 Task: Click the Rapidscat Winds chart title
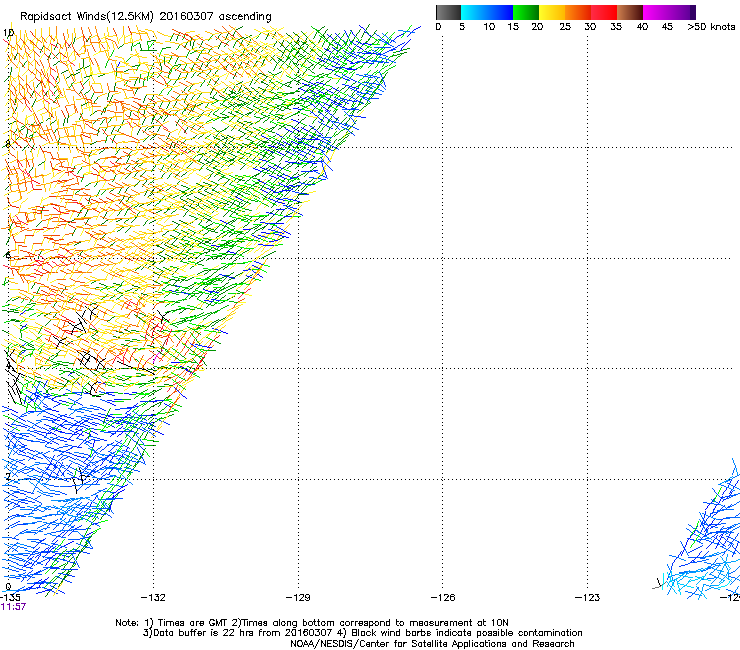[x=146, y=17]
